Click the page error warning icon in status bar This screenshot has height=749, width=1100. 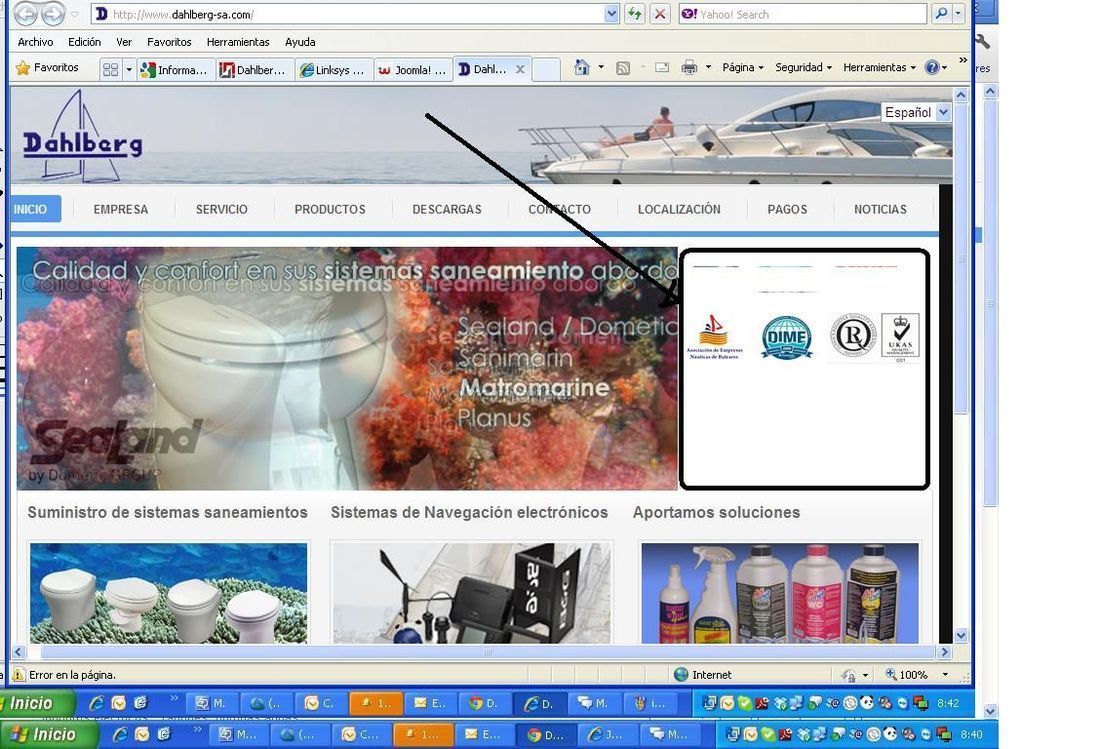point(18,675)
